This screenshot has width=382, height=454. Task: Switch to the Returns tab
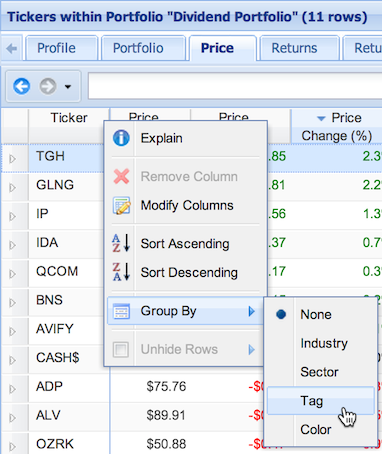(294, 48)
